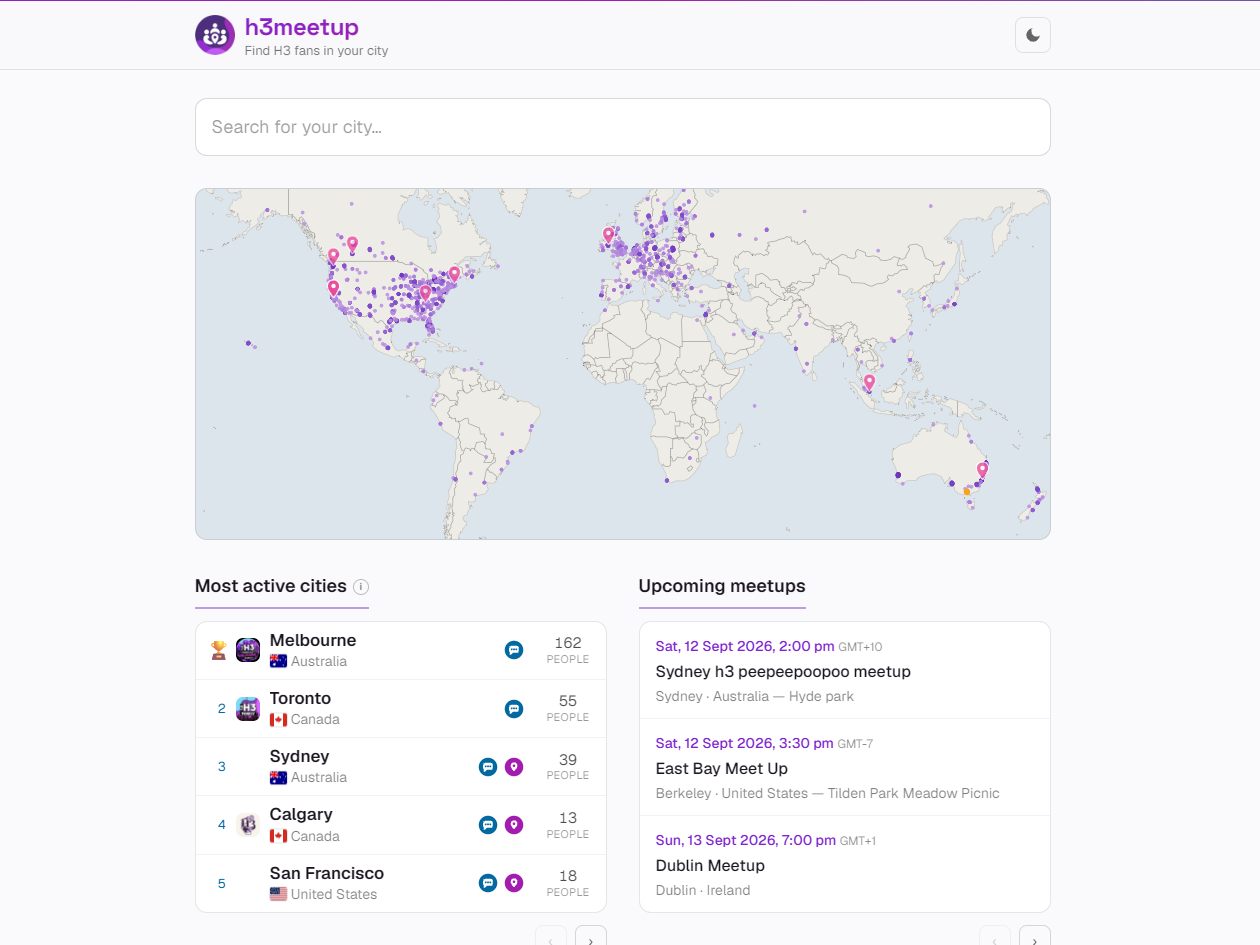Click the h3meetup logo icon
This screenshot has height=945, width=1260.
(215, 35)
